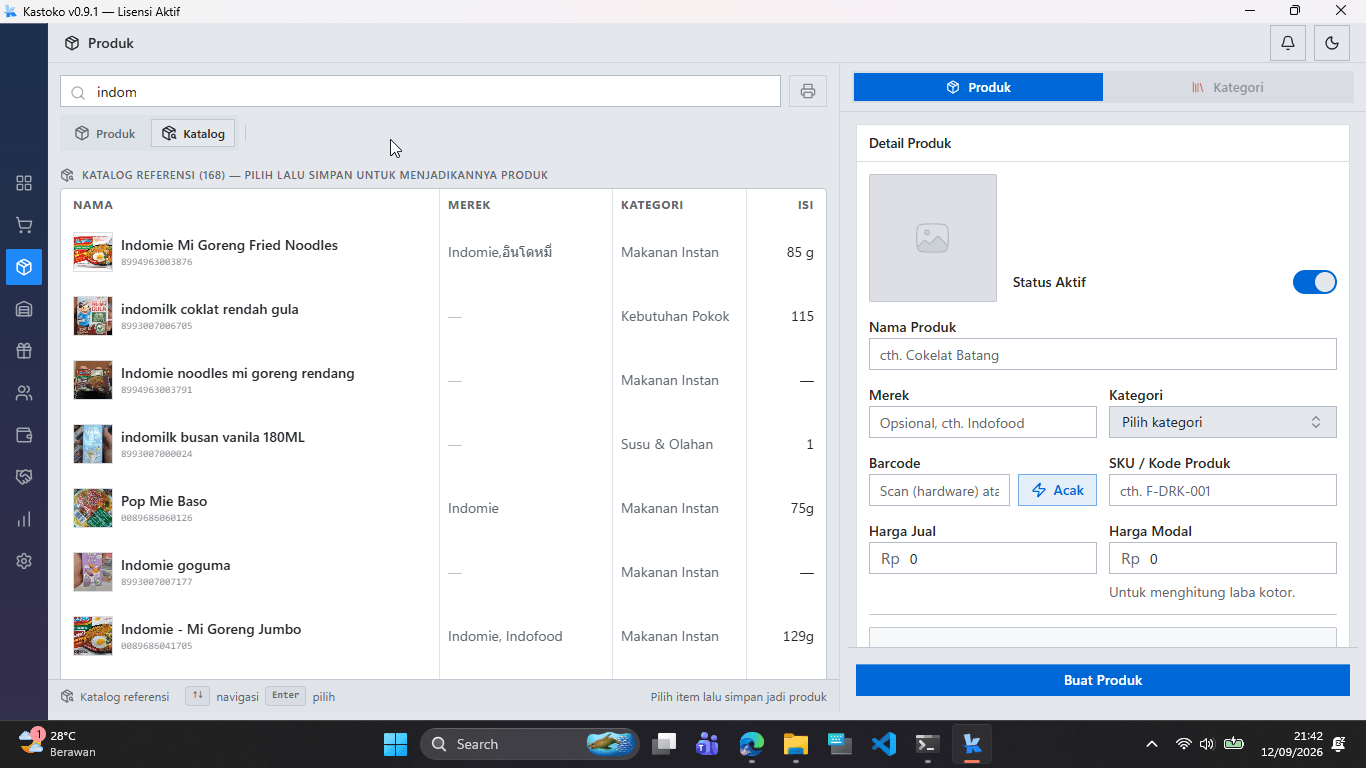Click the notification bell icon
Viewport: 1366px width, 768px height.
click(1288, 43)
